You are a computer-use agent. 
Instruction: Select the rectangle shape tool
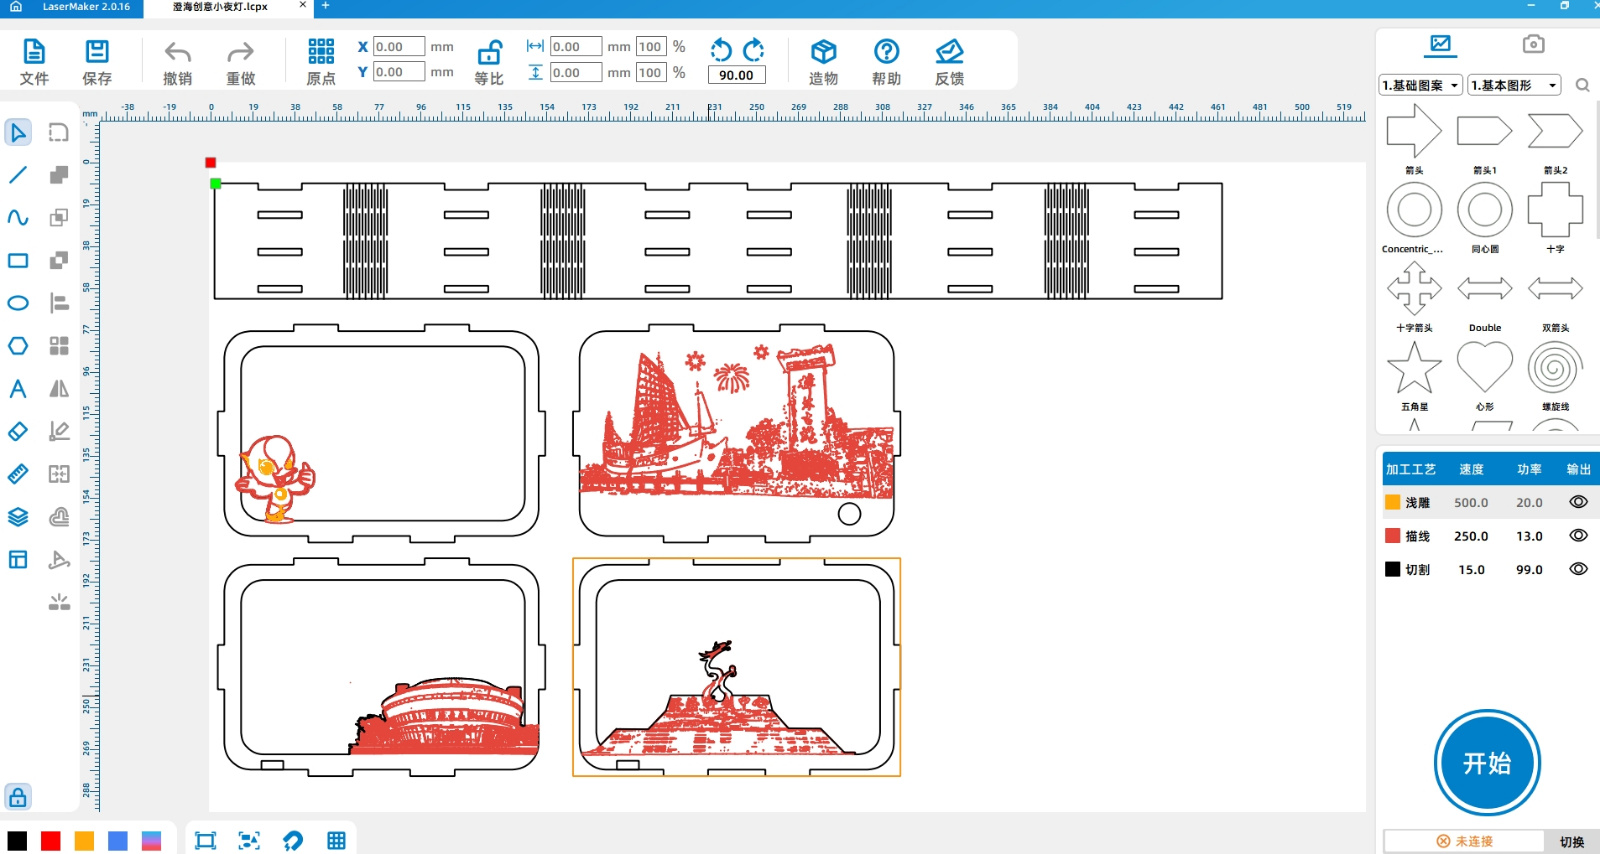(x=18, y=261)
